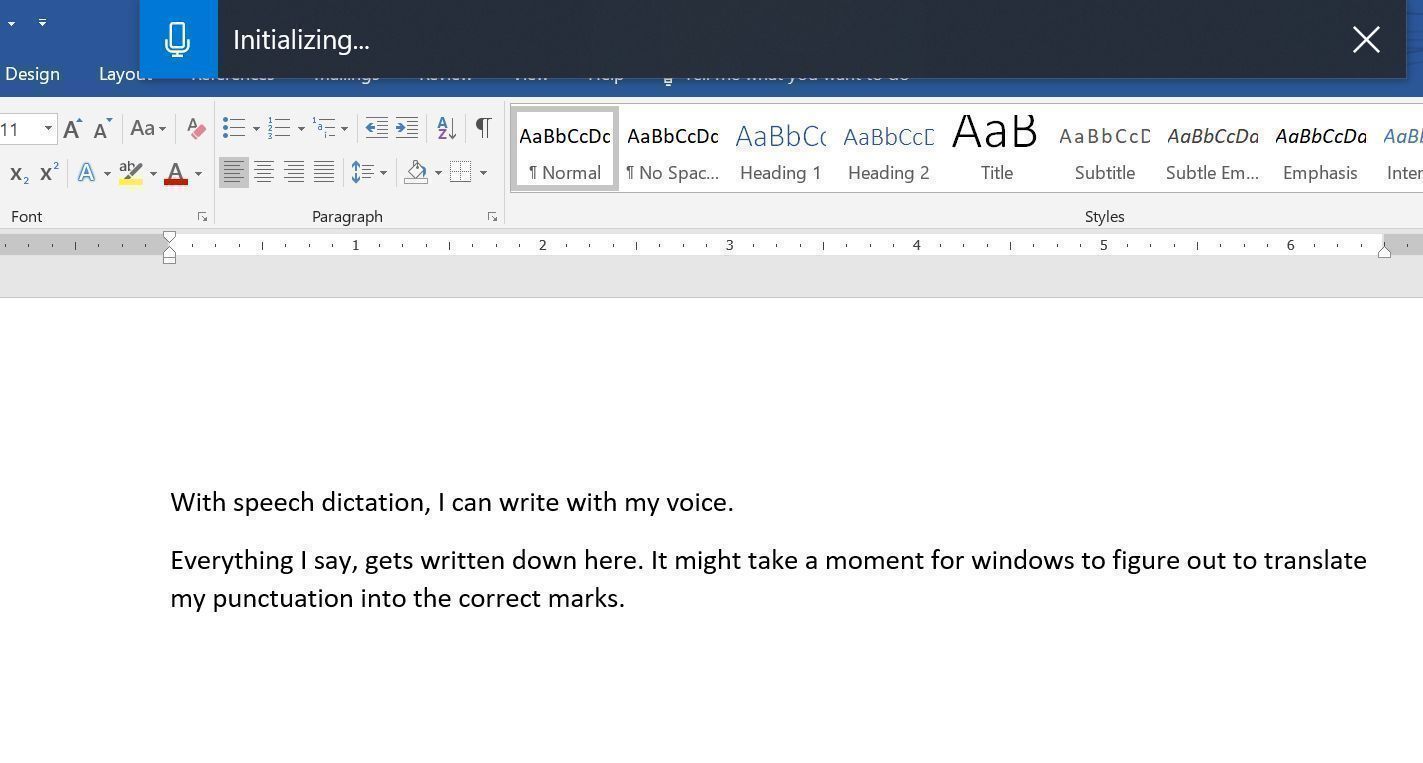The height and width of the screenshot is (763, 1423).
Task: Click the Text Highlight Color icon
Action: (129, 173)
